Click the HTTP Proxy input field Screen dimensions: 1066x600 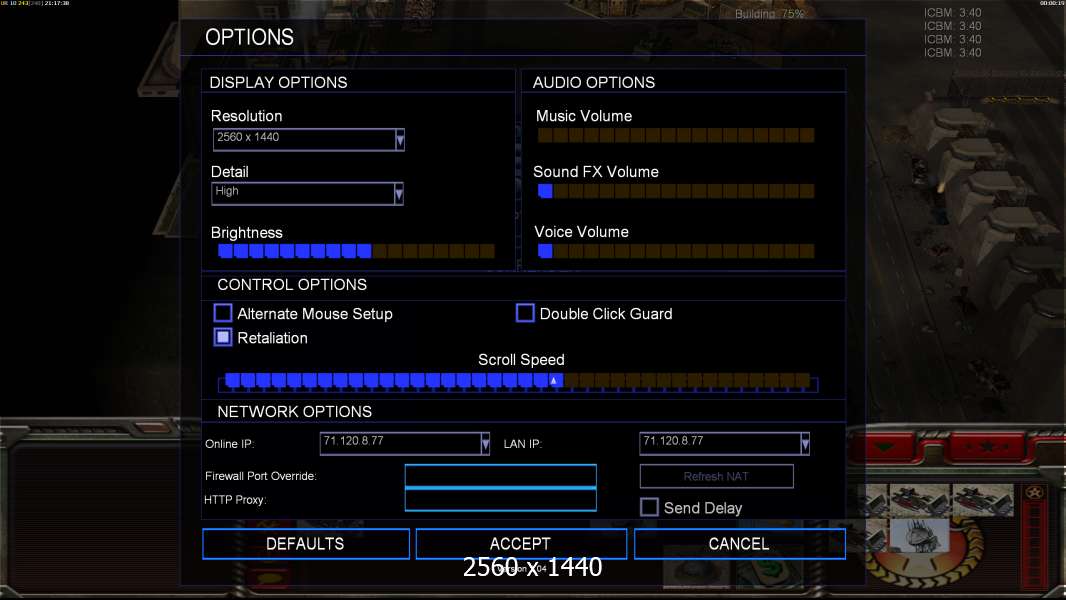[500, 499]
